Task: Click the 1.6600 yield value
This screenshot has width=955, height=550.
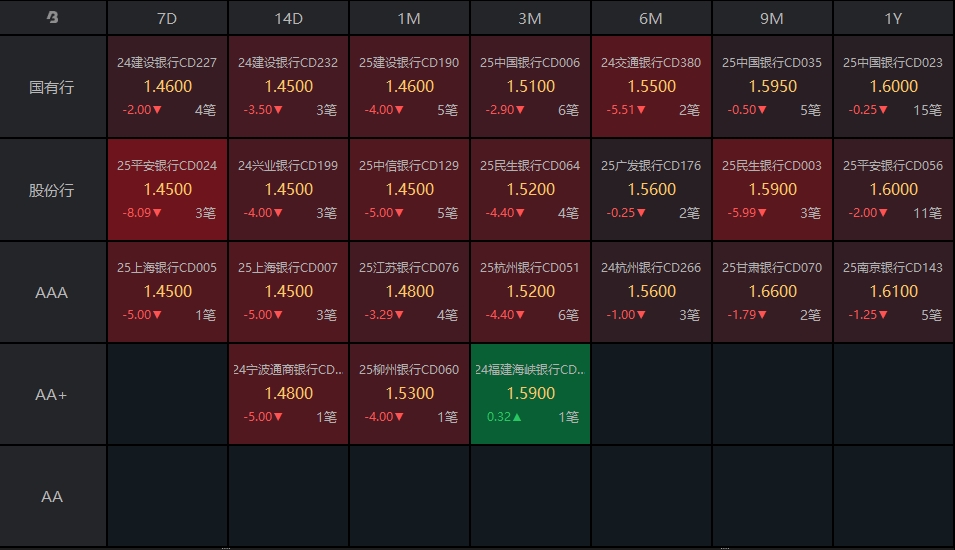Action: pos(772,292)
